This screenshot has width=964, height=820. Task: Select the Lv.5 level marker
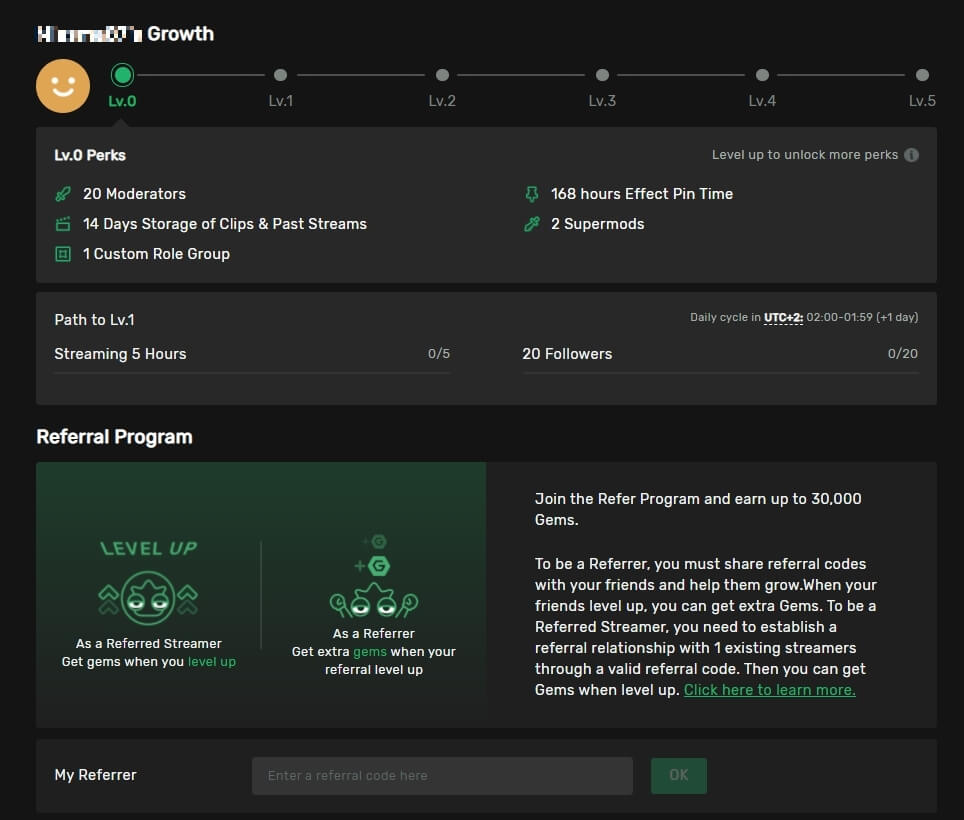pos(922,75)
